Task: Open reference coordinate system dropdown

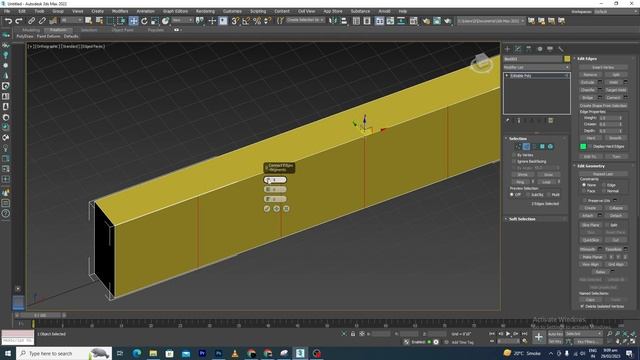Action: point(182,20)
